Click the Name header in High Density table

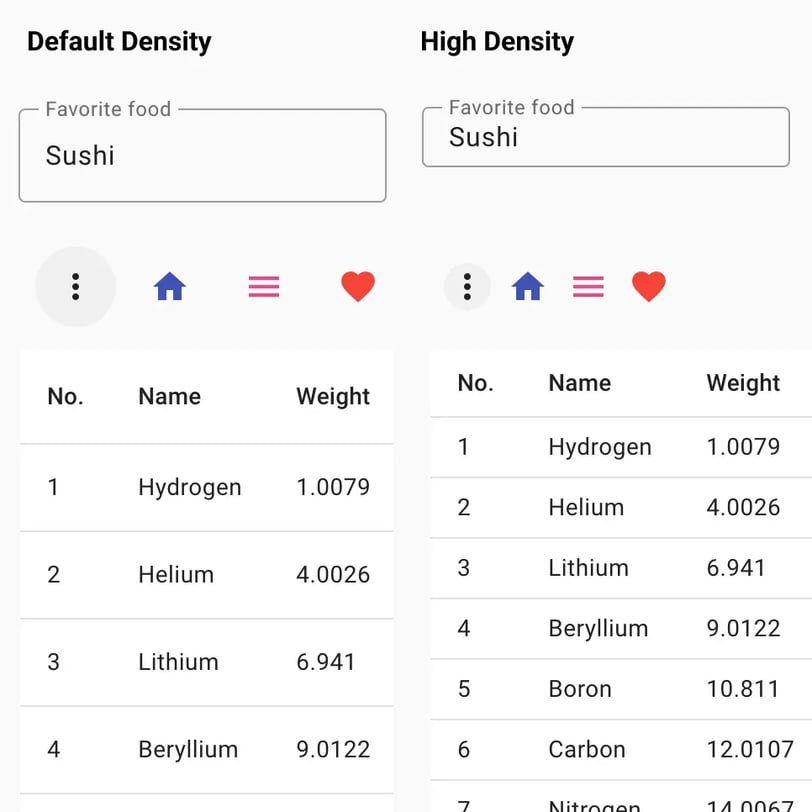point(580,383)
